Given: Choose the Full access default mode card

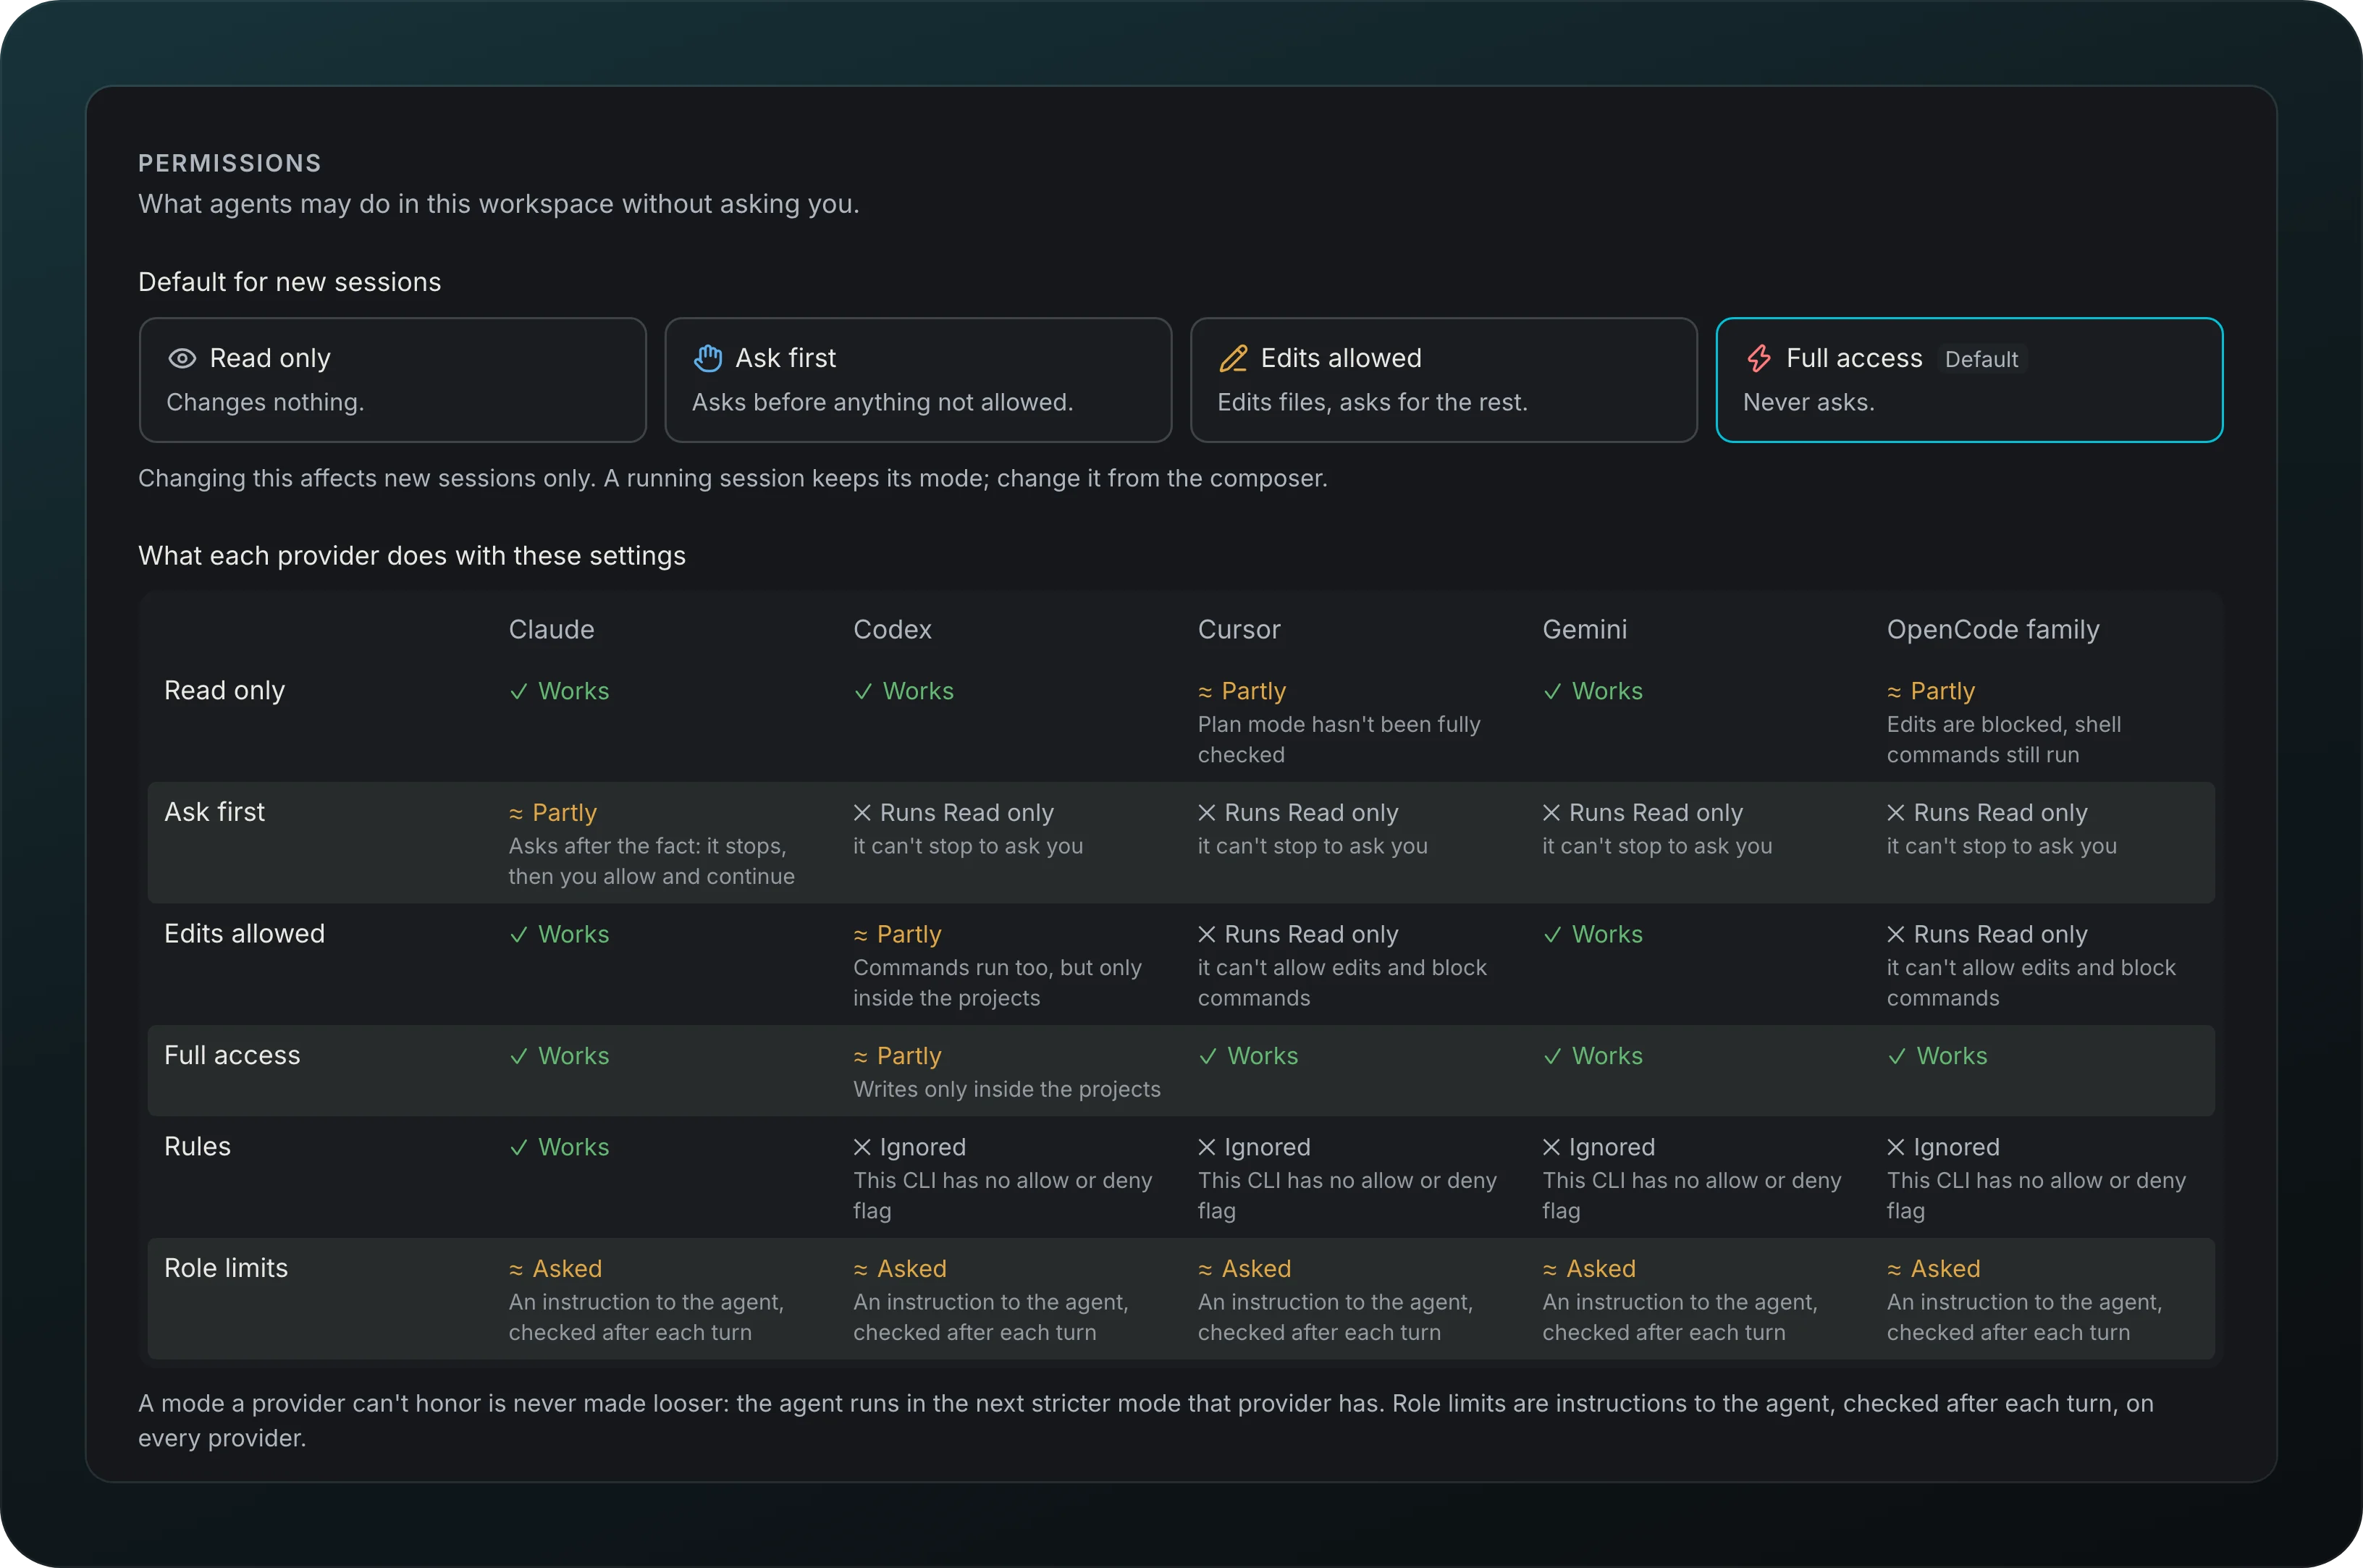Looking at the screenshot, I should point(1969,380).
